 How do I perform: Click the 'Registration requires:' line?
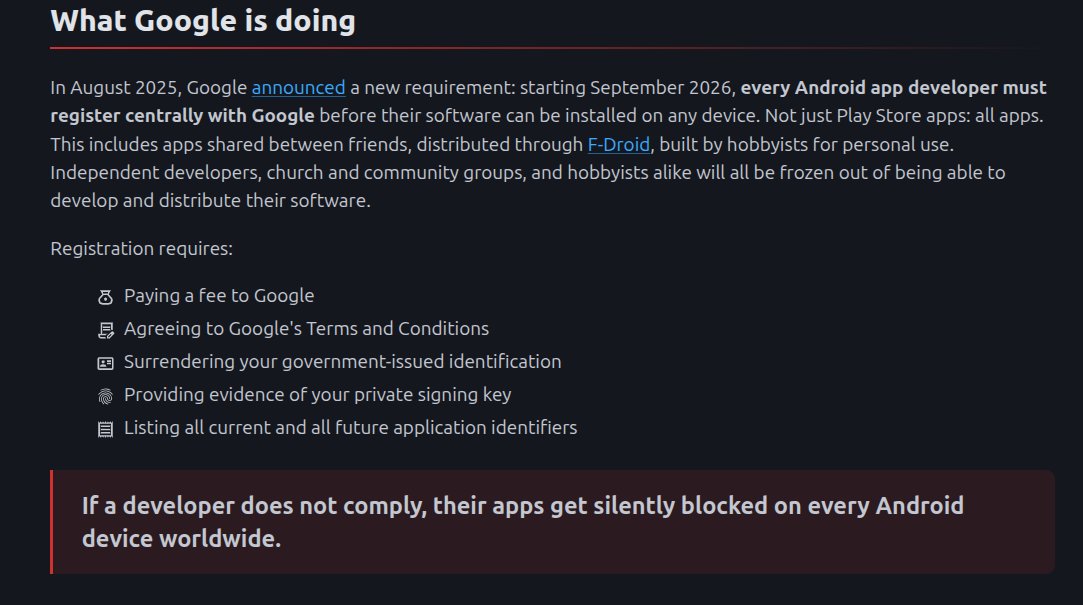click(142, 249)
